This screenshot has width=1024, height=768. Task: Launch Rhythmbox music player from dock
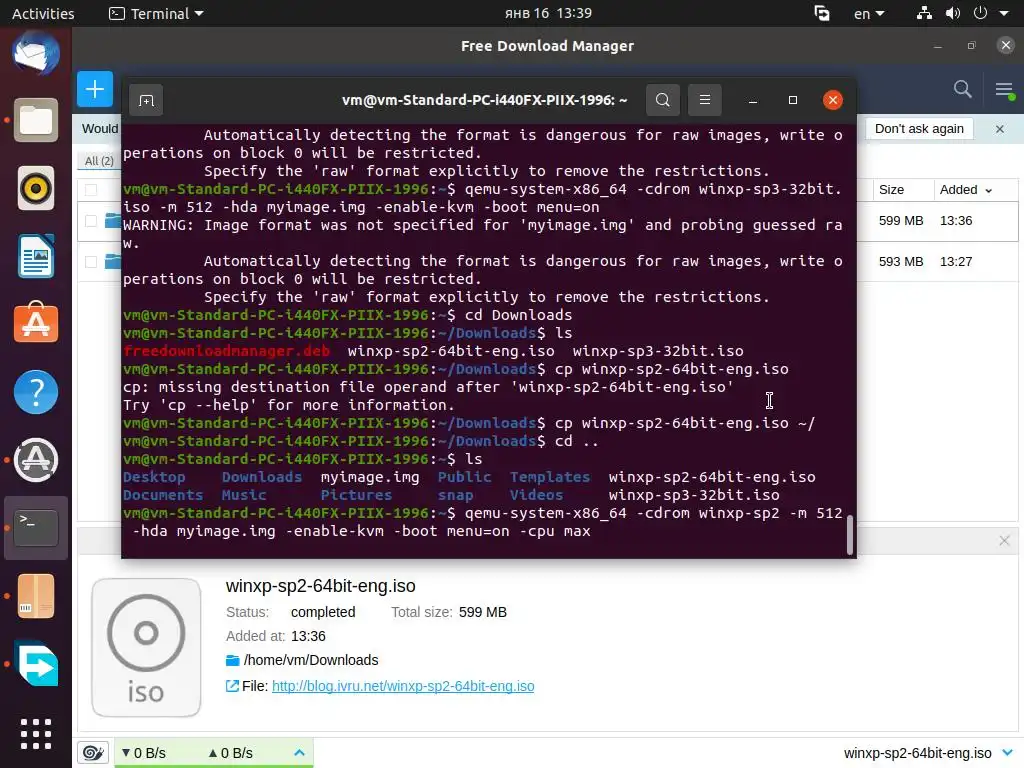pos(36,189)
